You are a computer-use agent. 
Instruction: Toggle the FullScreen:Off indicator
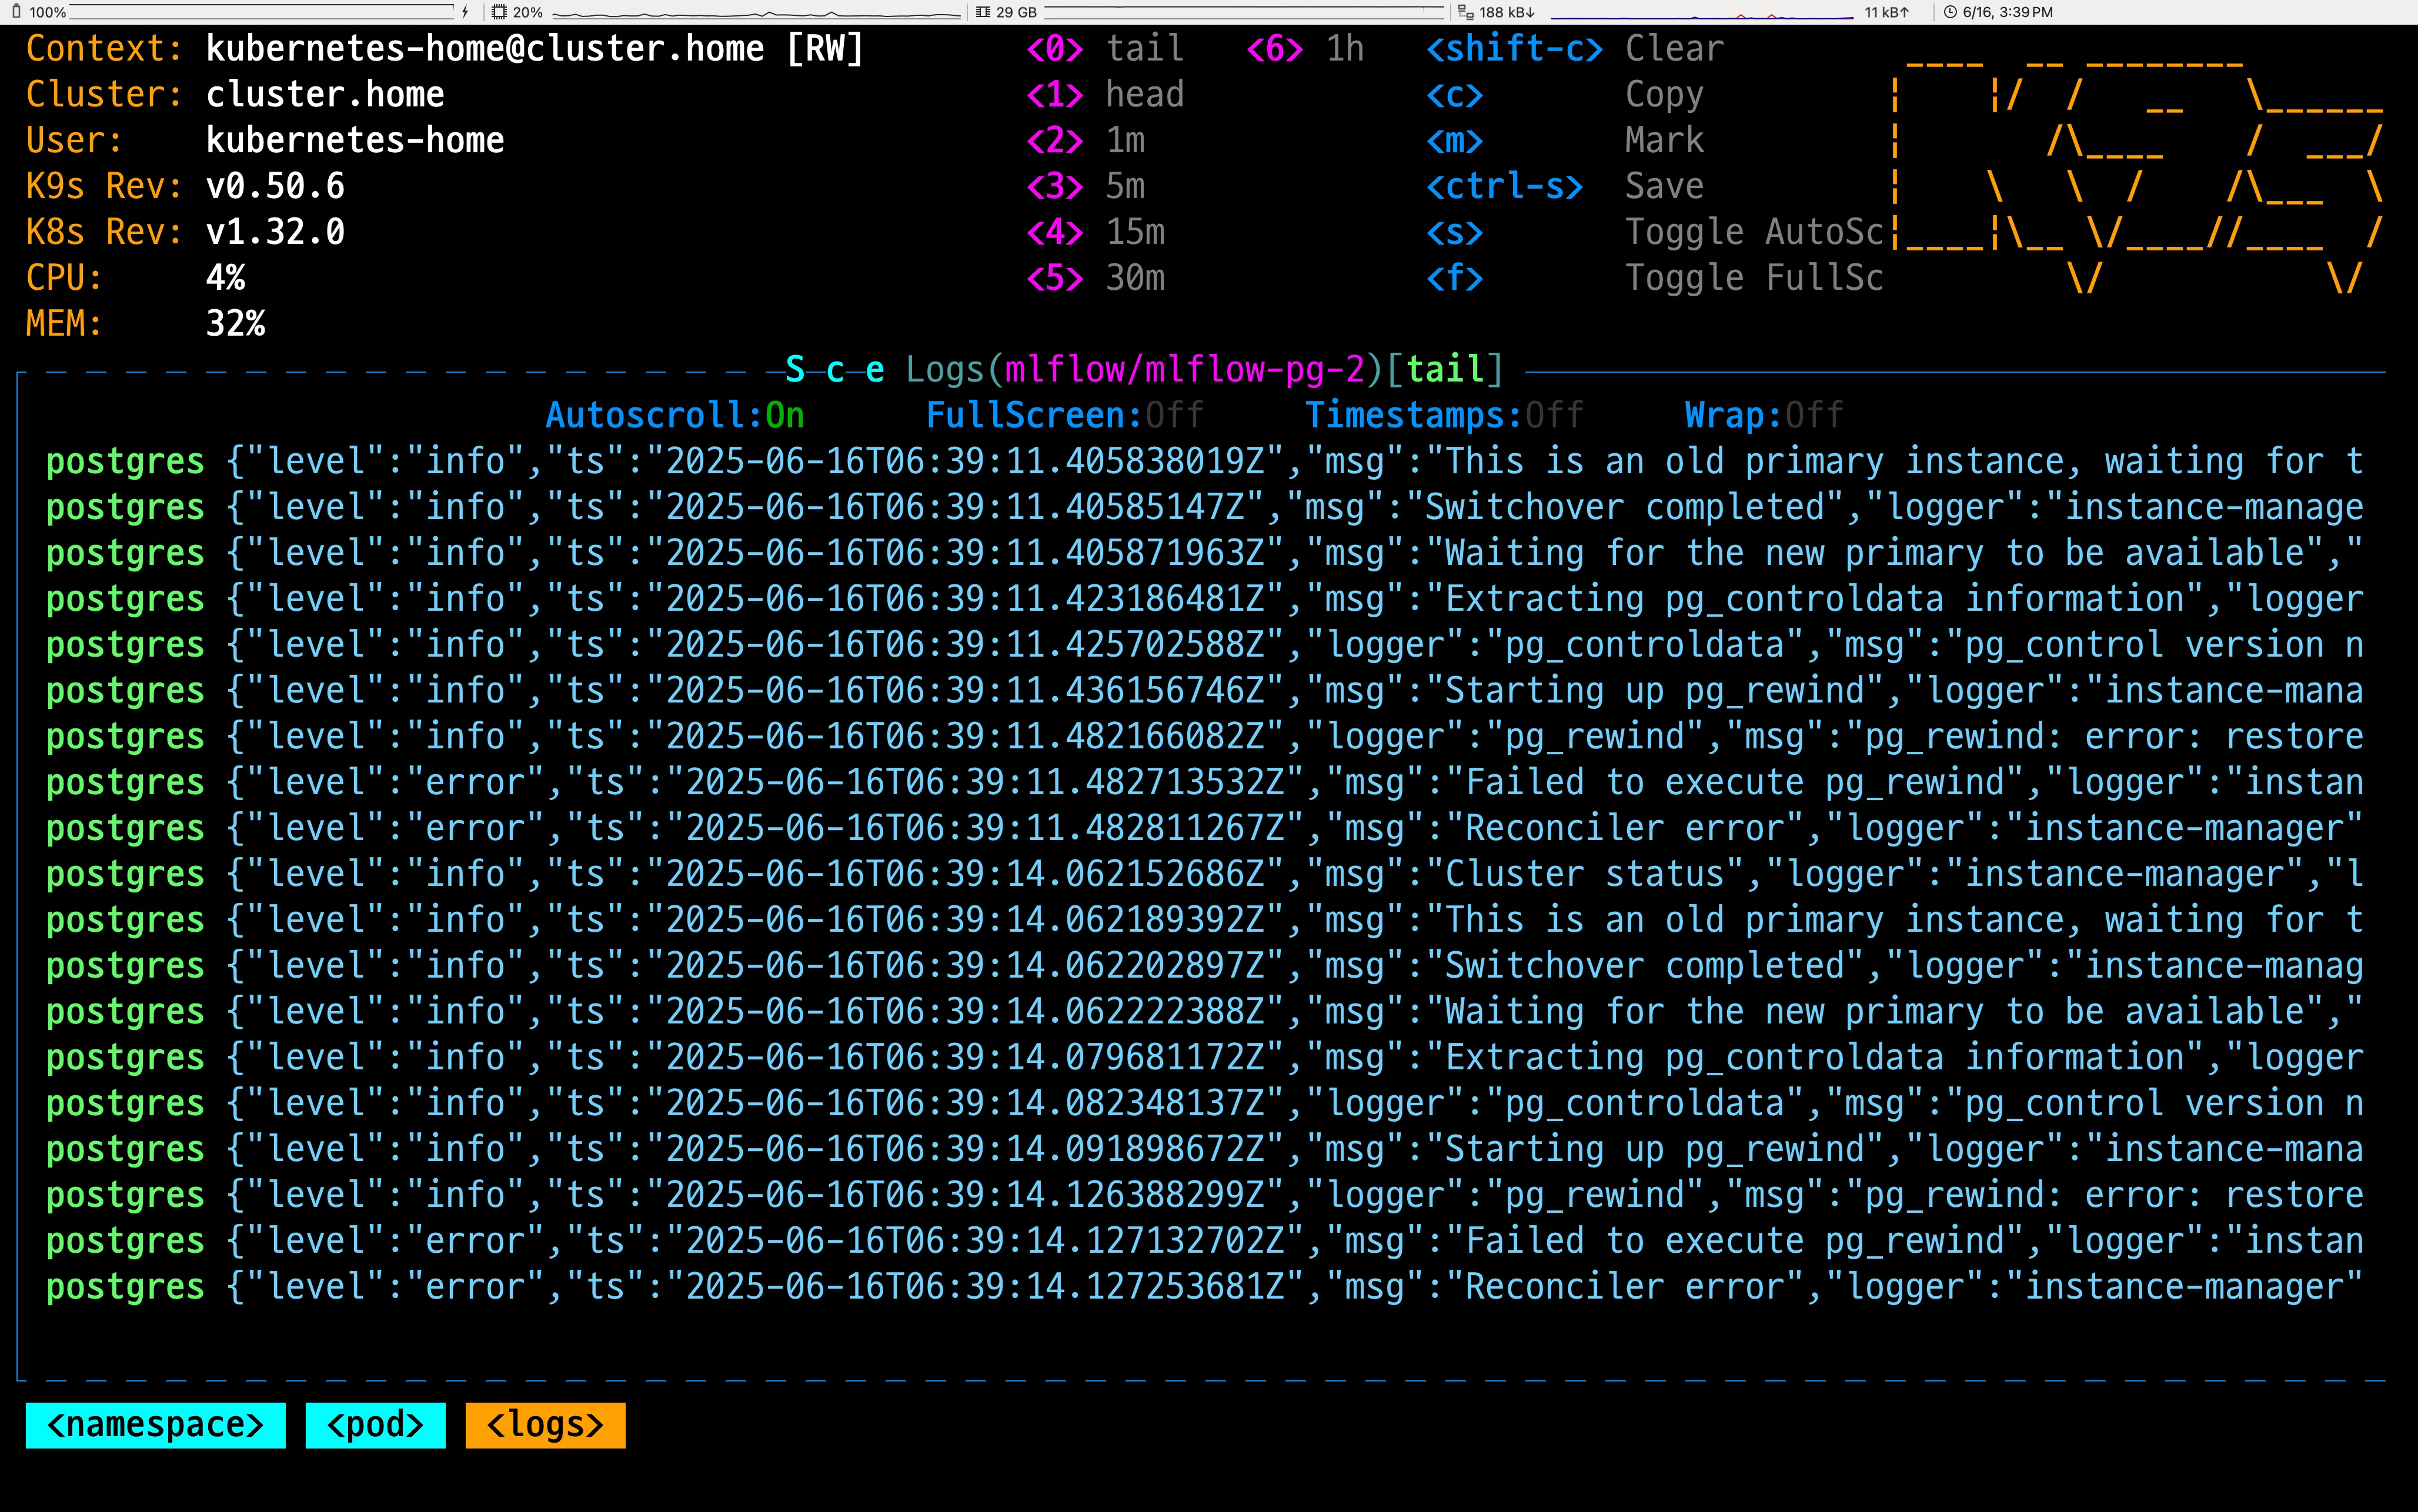[1064, 415]
